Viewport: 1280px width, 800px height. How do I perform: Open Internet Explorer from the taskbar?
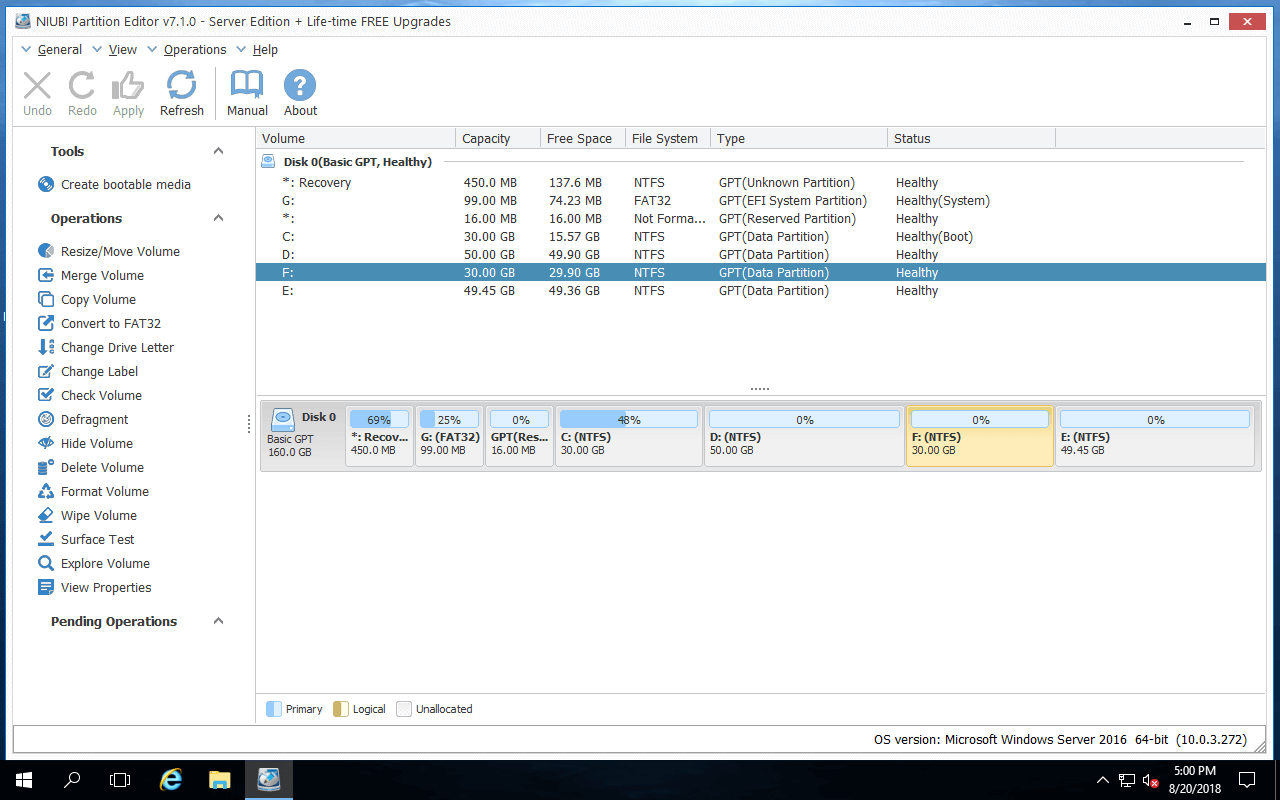(x=172, y=780)
